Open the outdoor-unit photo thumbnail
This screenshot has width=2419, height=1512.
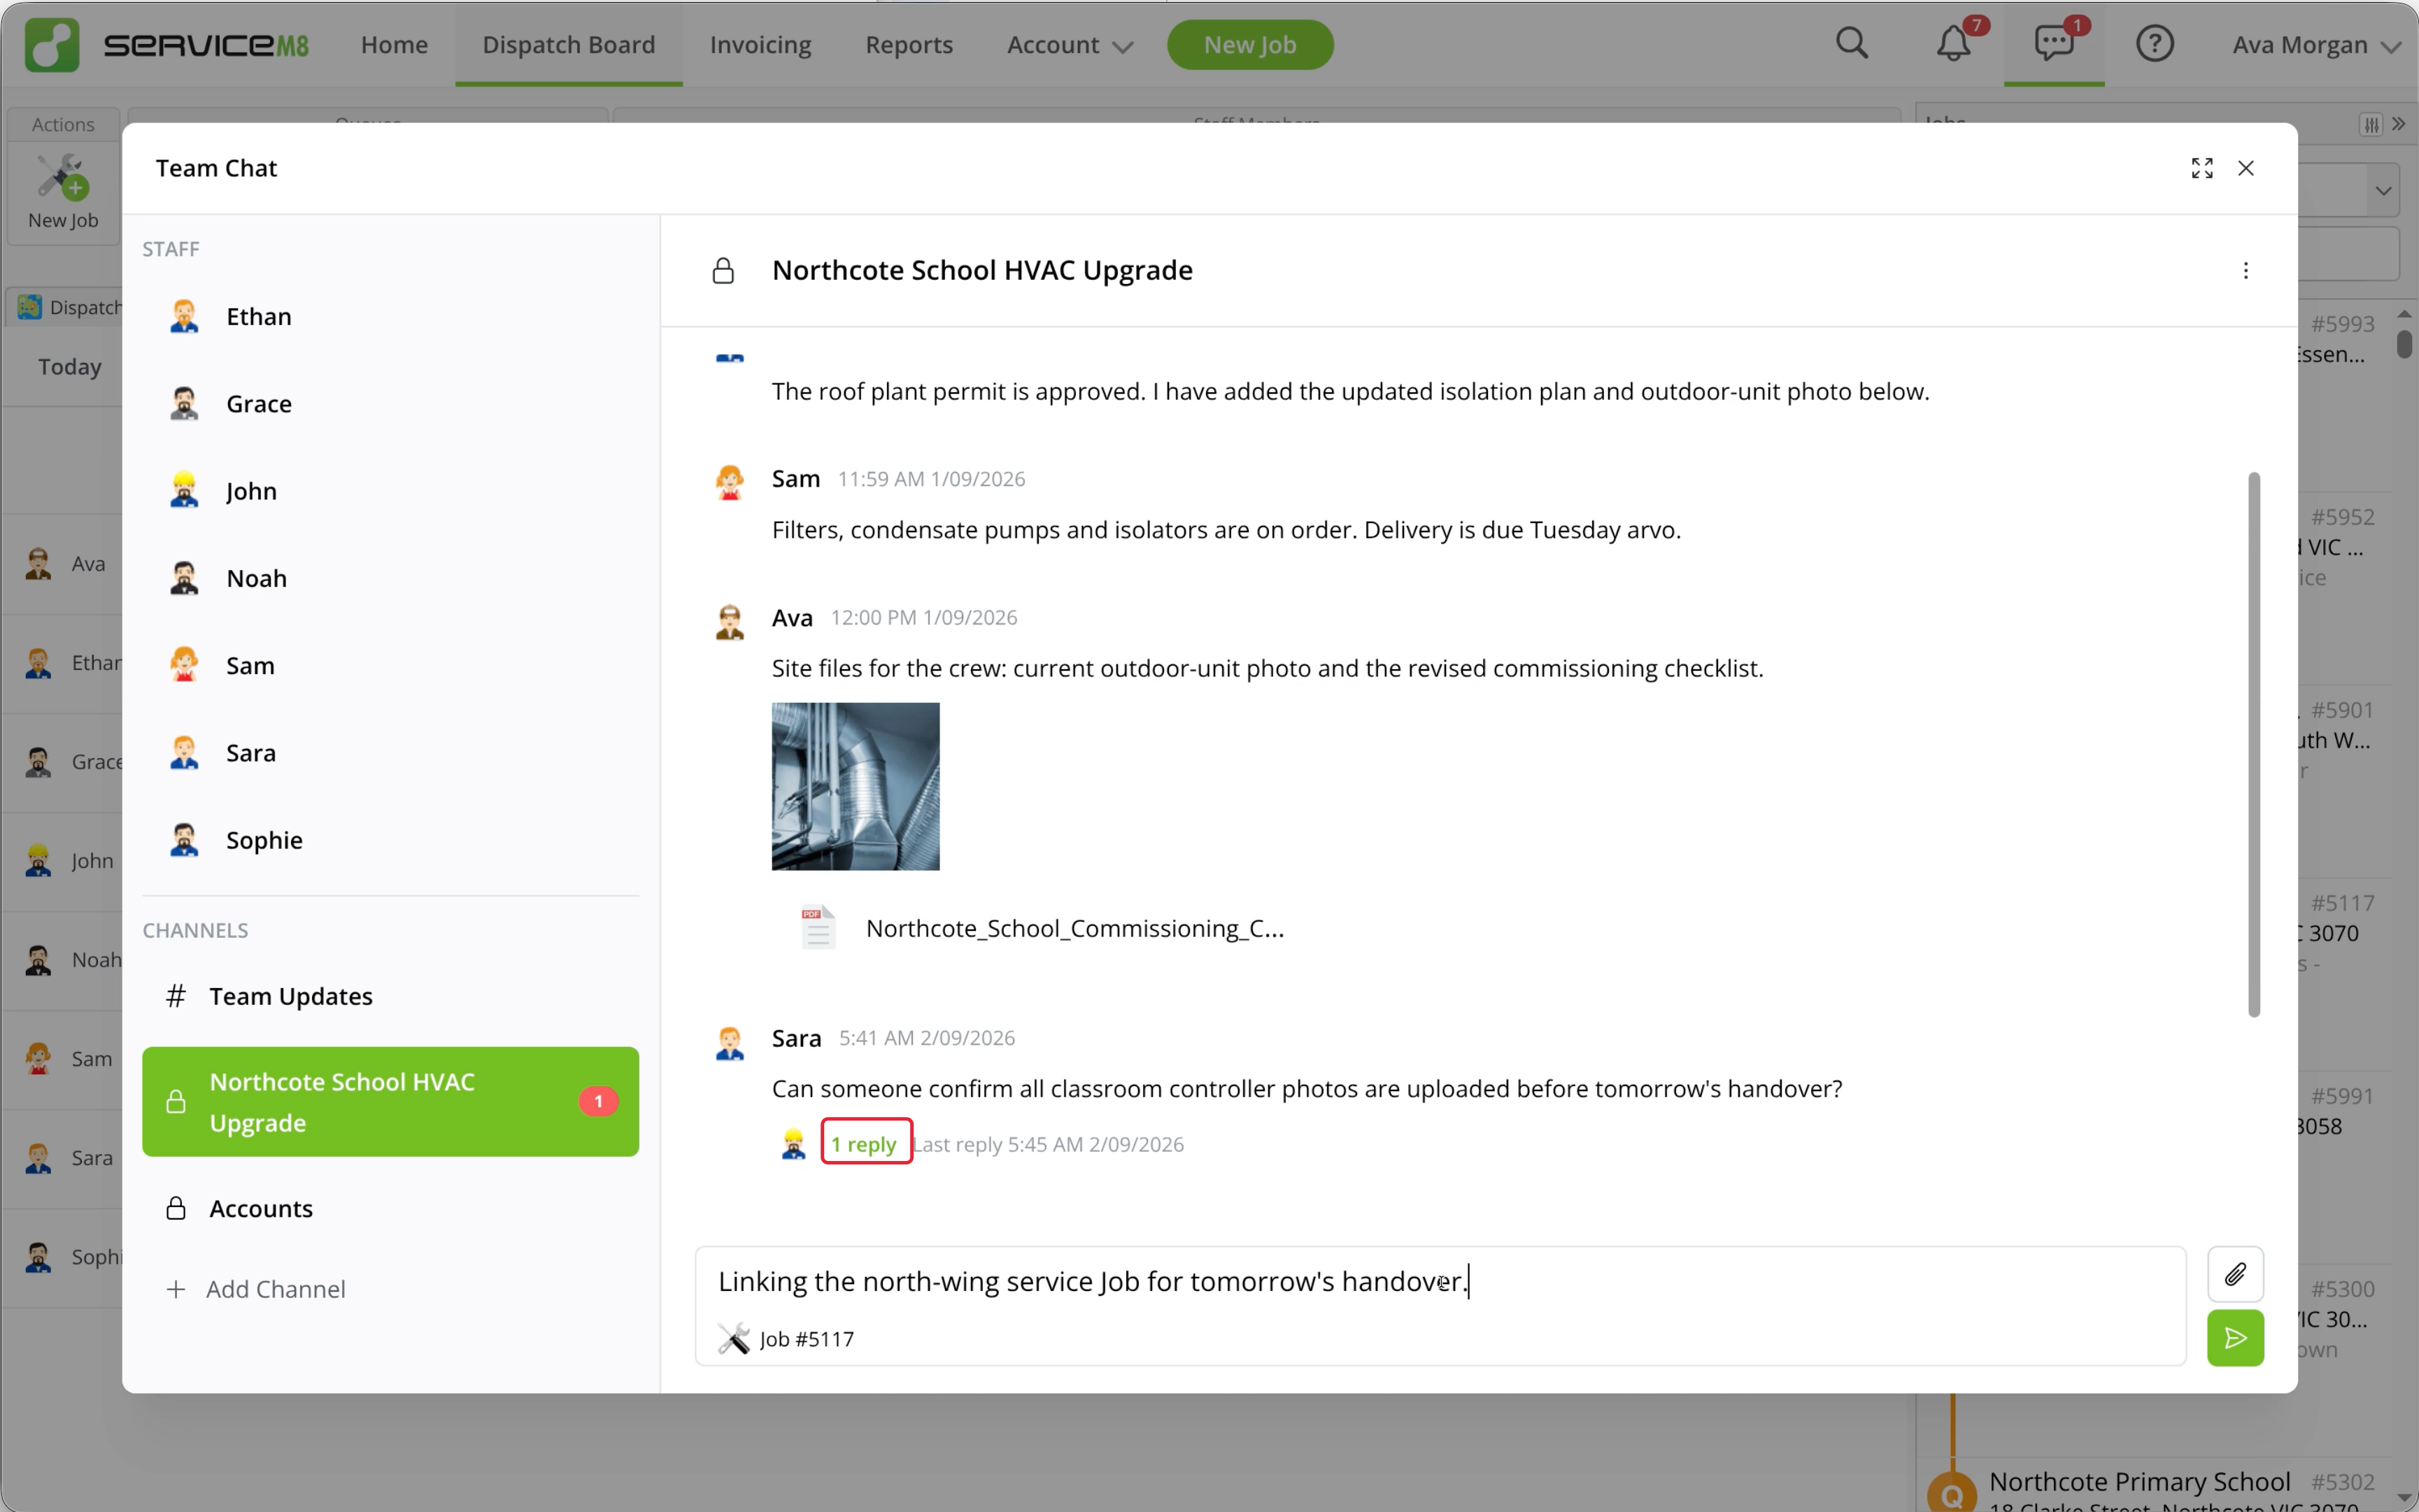(855, 787)
